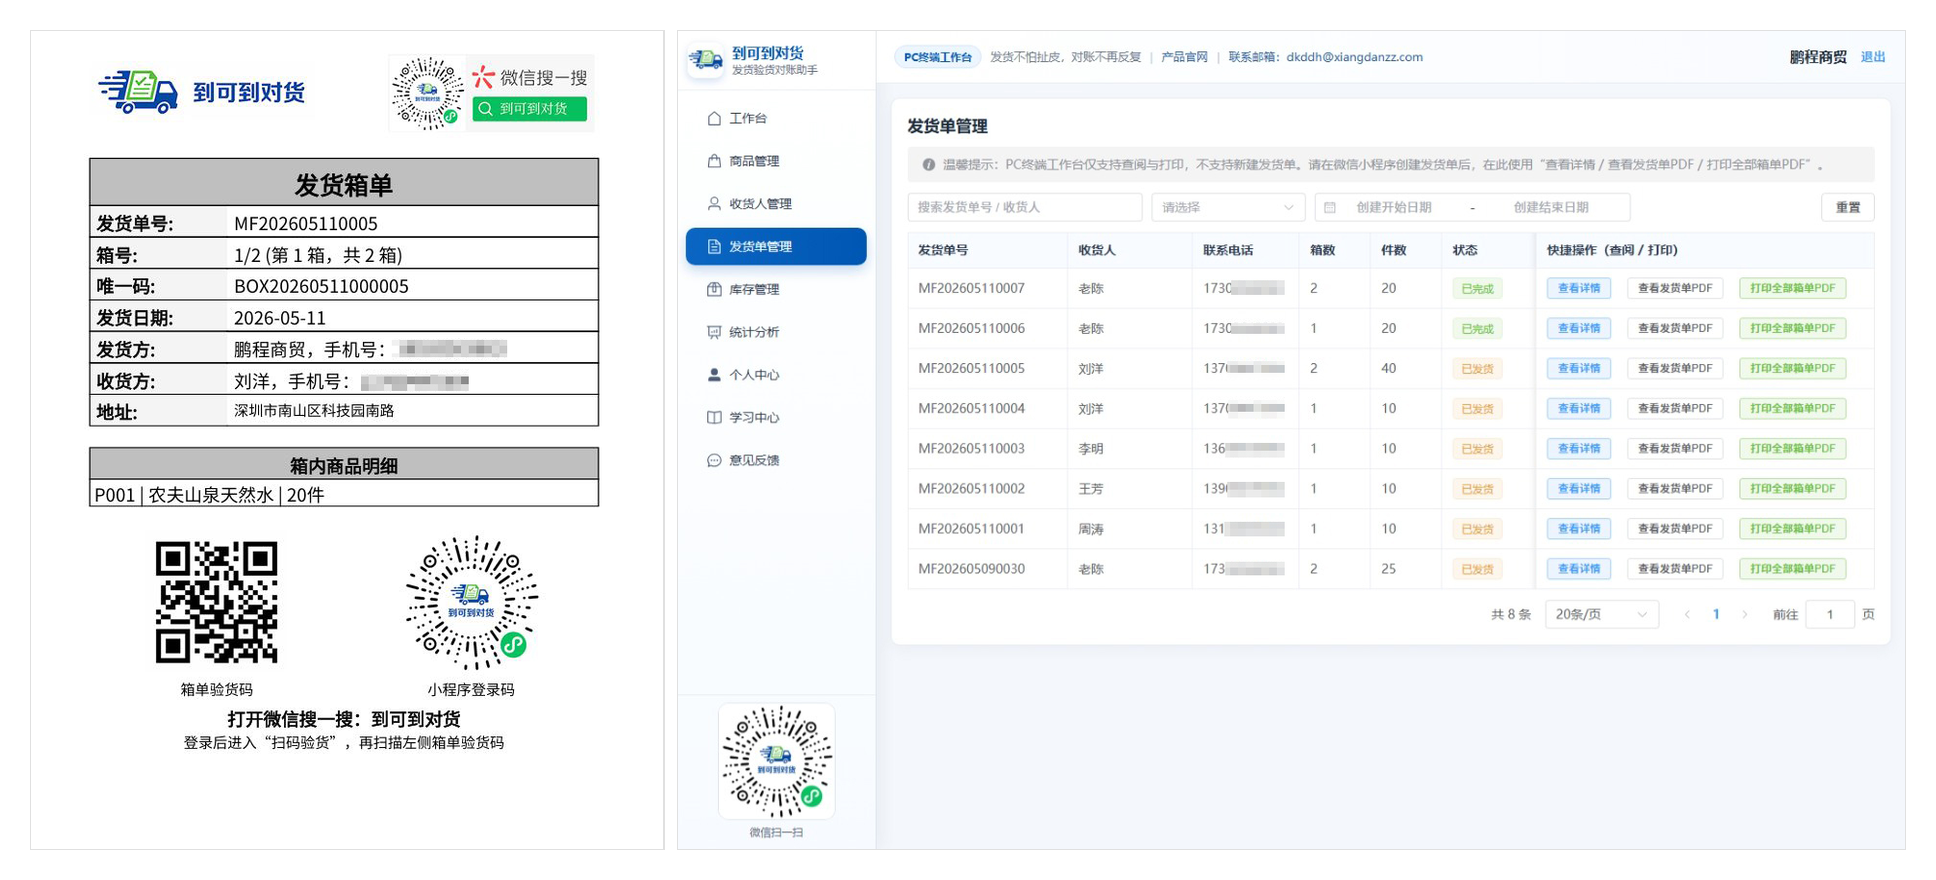Viewport: 1936px width, 880px height.
Task: Go to previous page arrow in pagination
Action: pyautogui.click(x=1687, y=615)
